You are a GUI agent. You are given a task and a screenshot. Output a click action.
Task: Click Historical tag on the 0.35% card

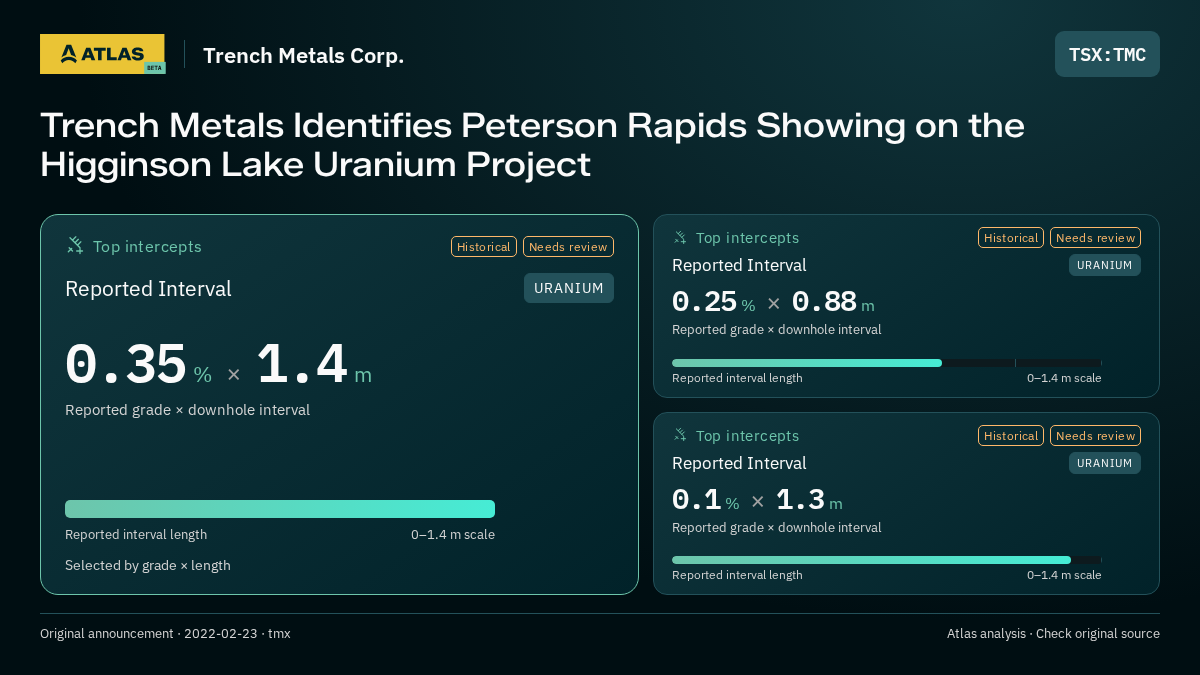pos(484,247)
